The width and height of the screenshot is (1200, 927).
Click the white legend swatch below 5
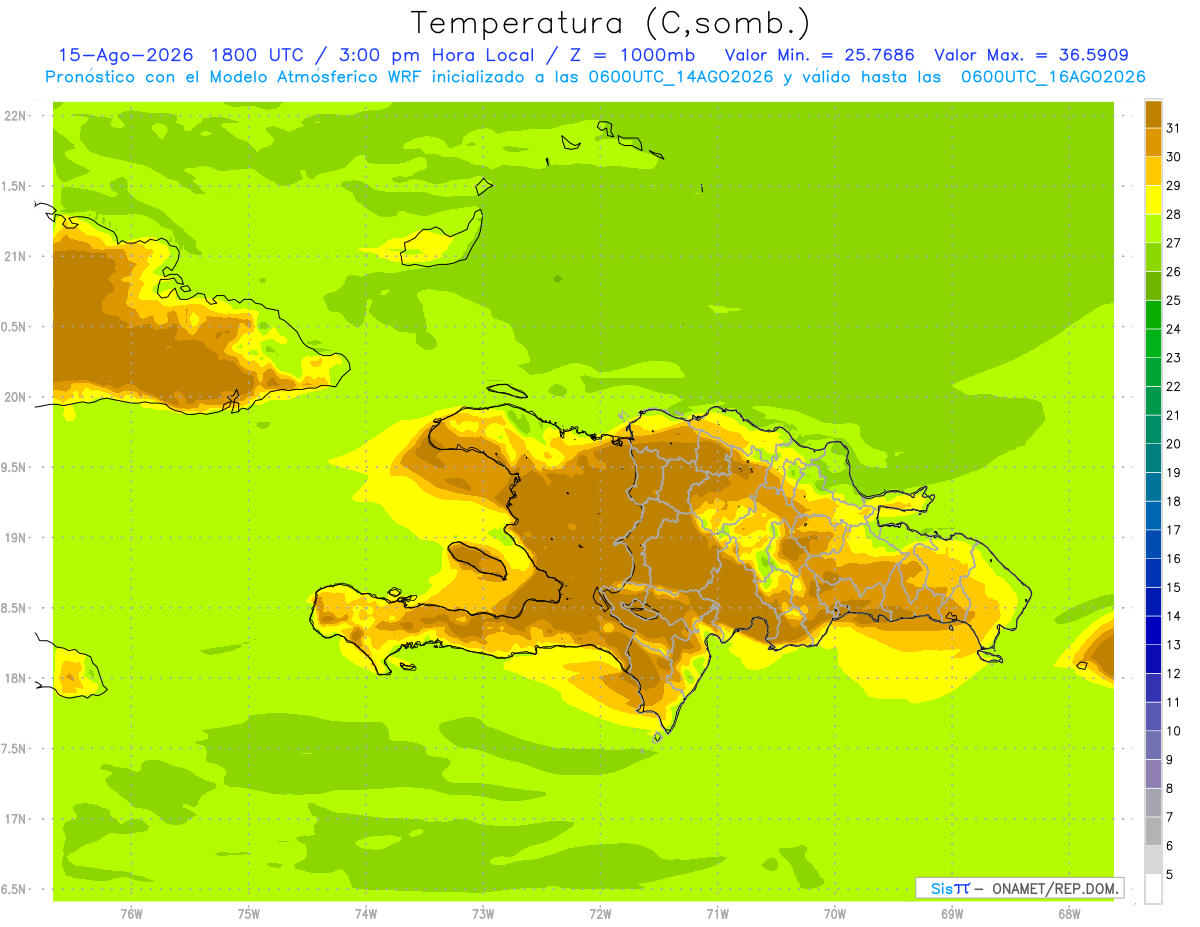1153,888
